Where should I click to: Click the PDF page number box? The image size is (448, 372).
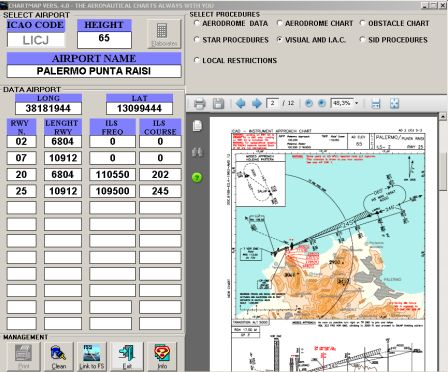(x=273, y=103)
